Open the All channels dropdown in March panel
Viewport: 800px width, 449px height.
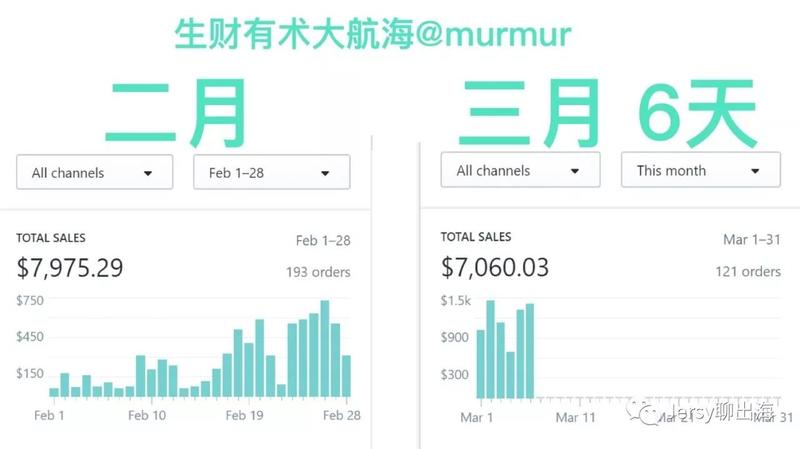(520, 170)
